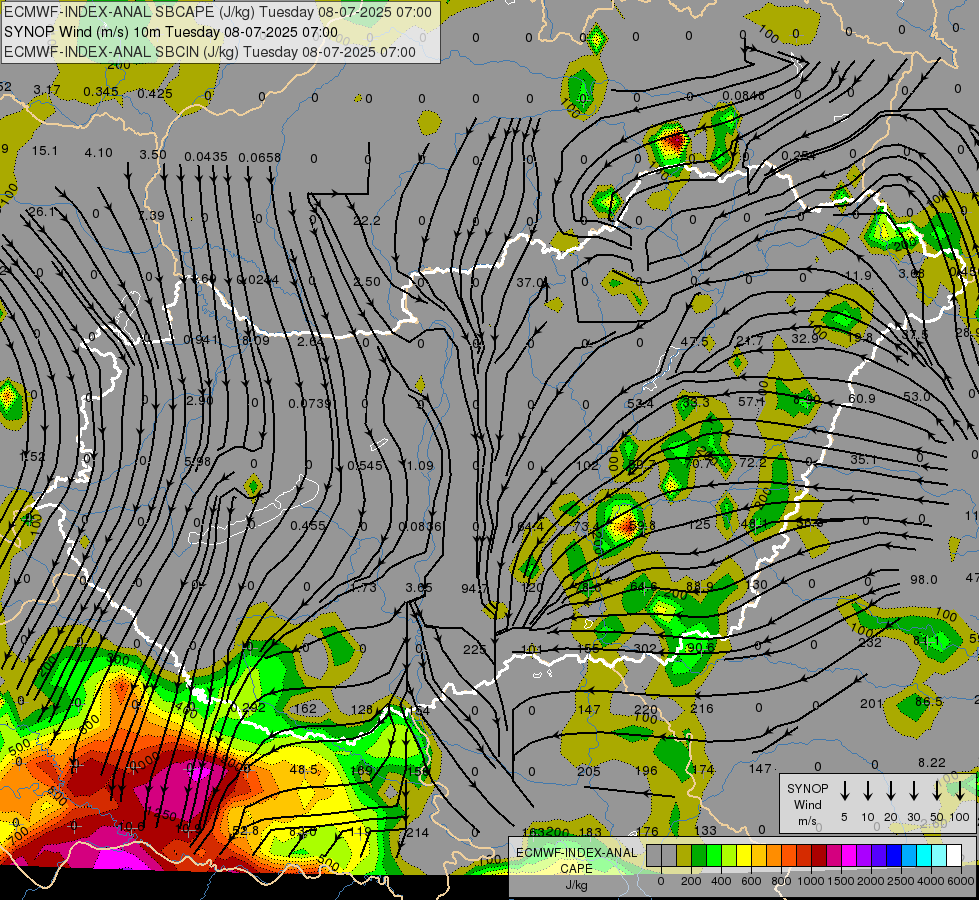Screen dimensions: 979x900
Task: Pick the dark green swatch in the CAPE legend
Action: [x=699, y=856]
